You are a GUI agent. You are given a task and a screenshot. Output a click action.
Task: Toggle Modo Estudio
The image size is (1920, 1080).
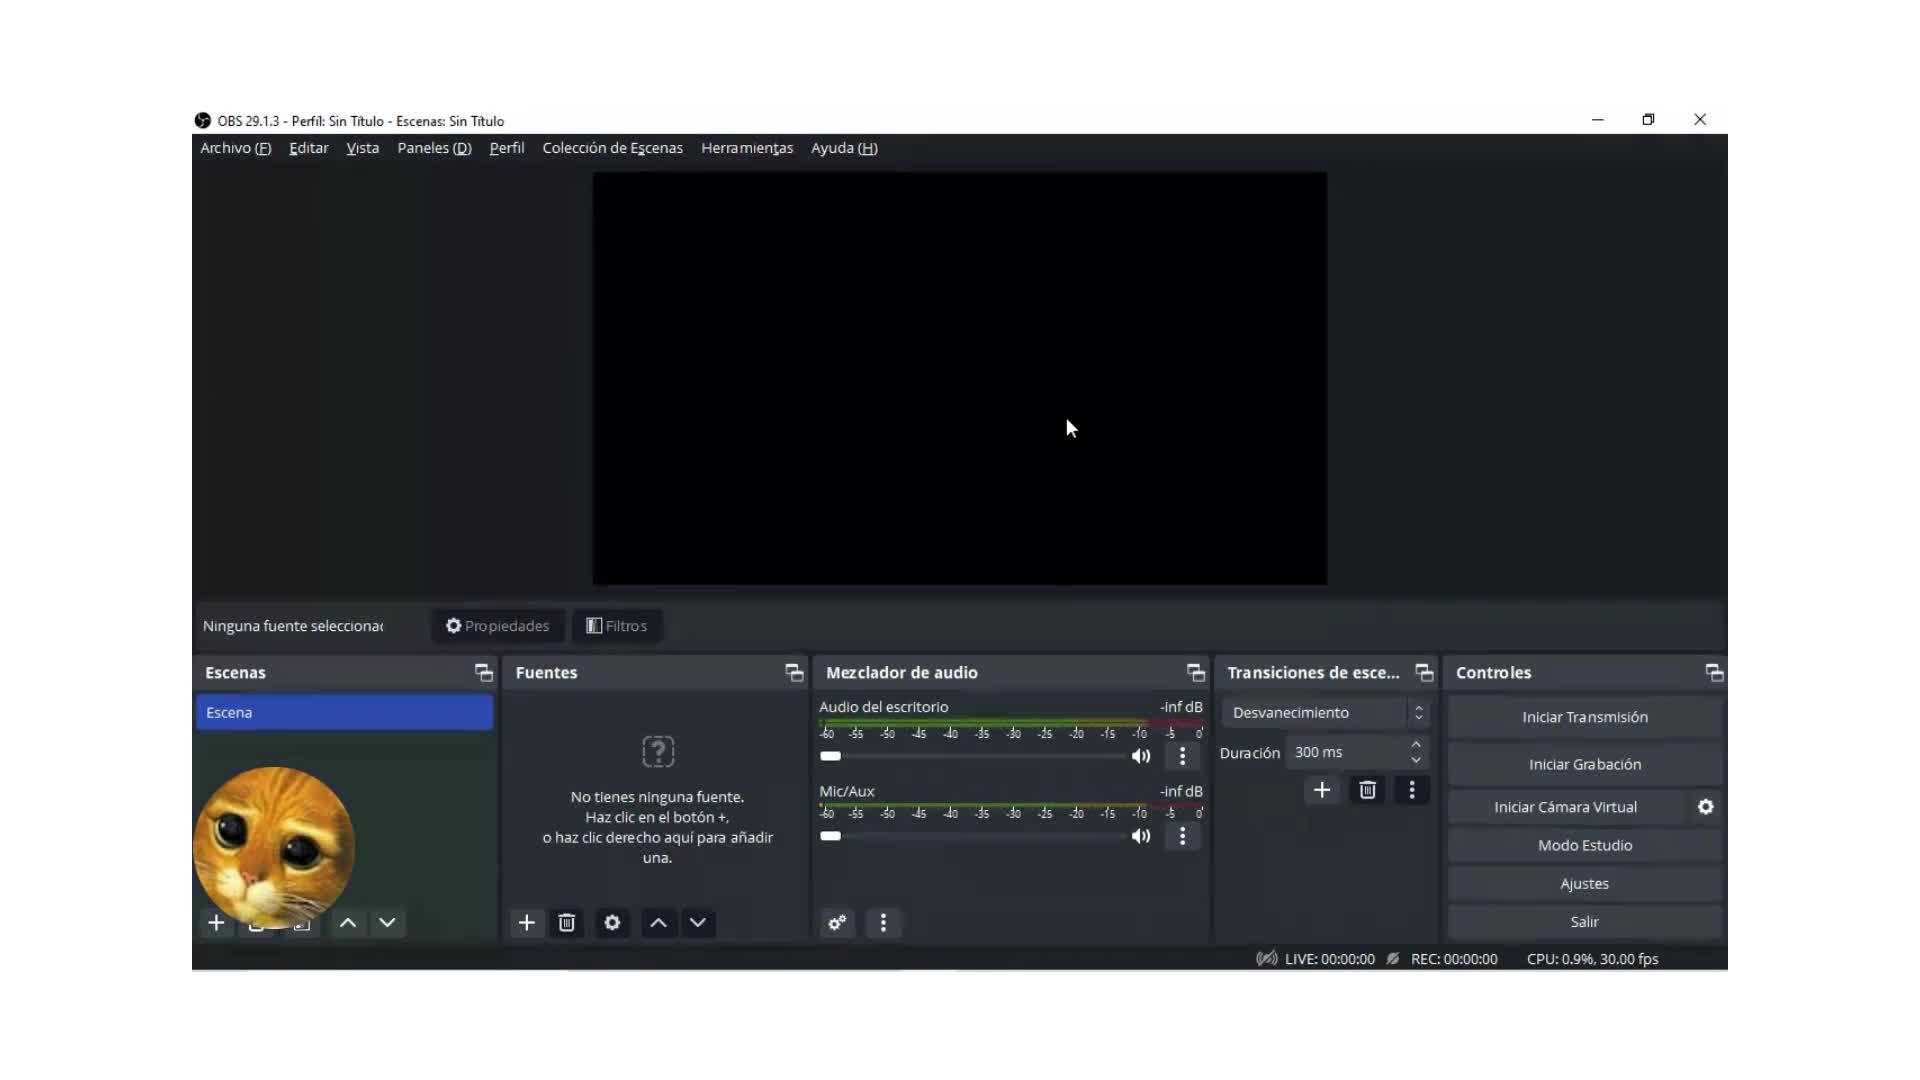click(1584, 845)
